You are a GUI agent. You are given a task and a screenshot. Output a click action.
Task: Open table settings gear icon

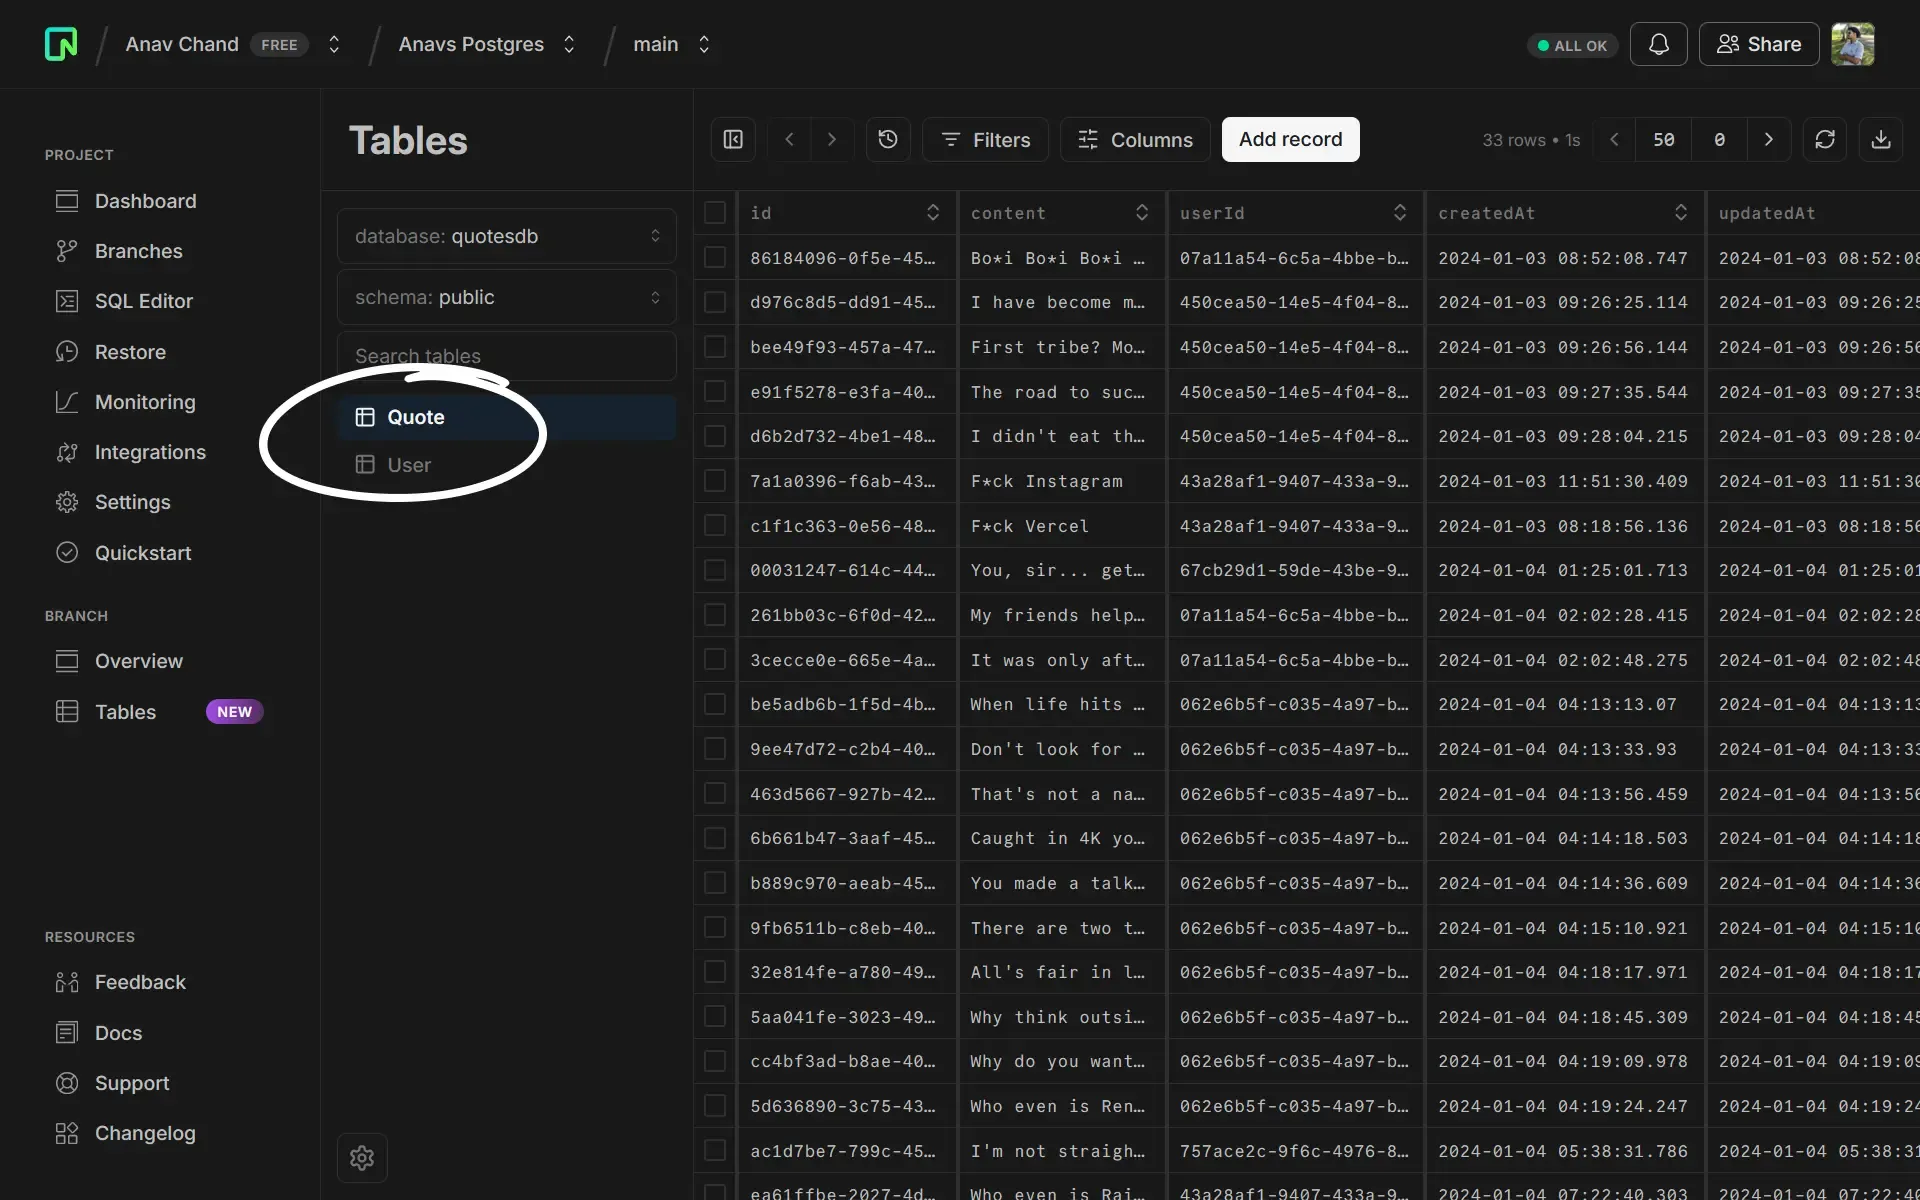pos(362,1157)
